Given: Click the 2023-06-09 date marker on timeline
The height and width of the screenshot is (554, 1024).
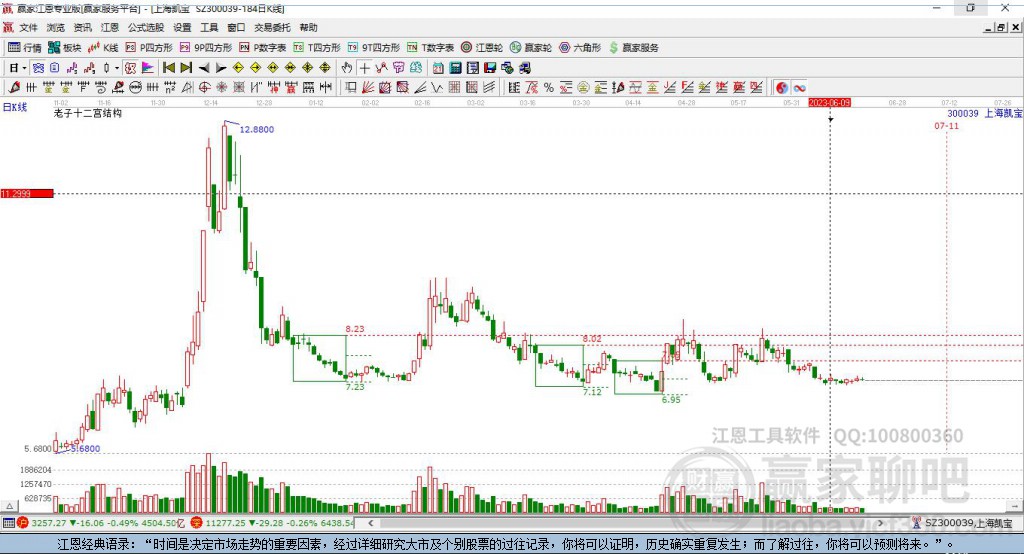Looking at the screenshot, I should 829,102.
